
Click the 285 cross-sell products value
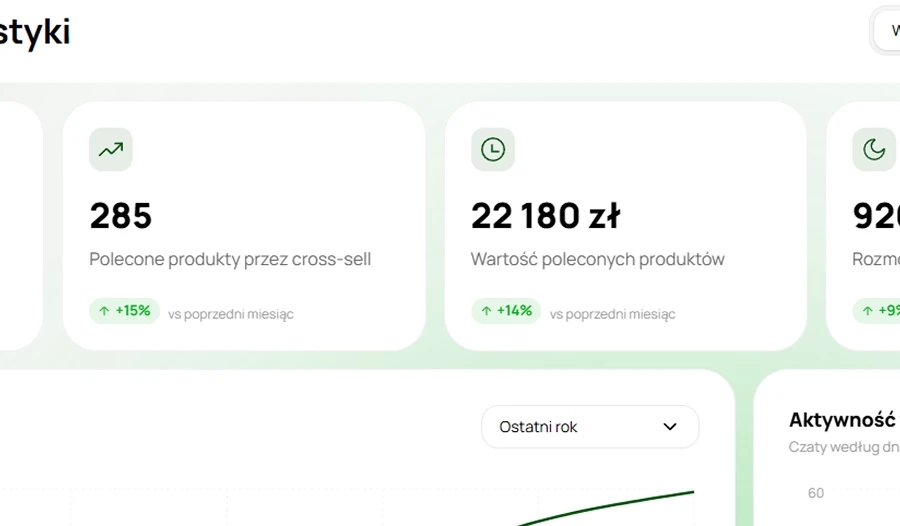pyautogui.click(x=121, y=215)
